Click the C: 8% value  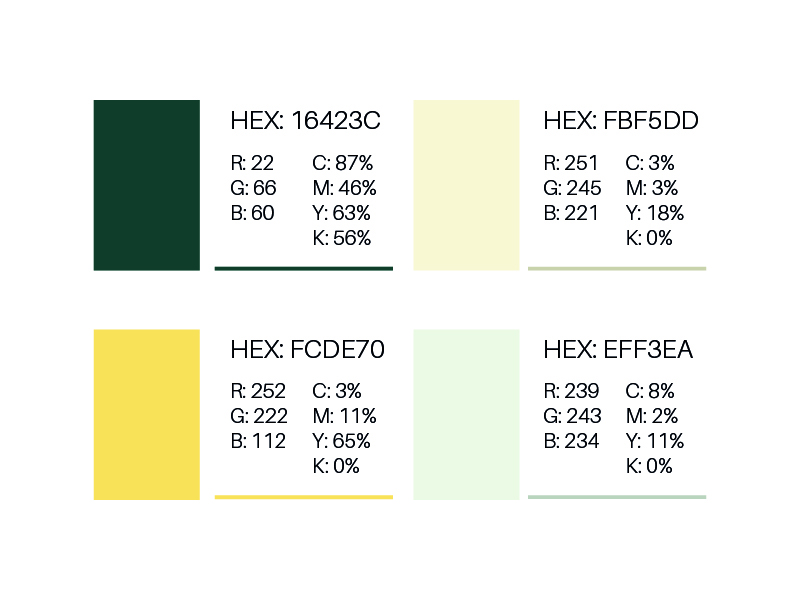tap(650, 391)
